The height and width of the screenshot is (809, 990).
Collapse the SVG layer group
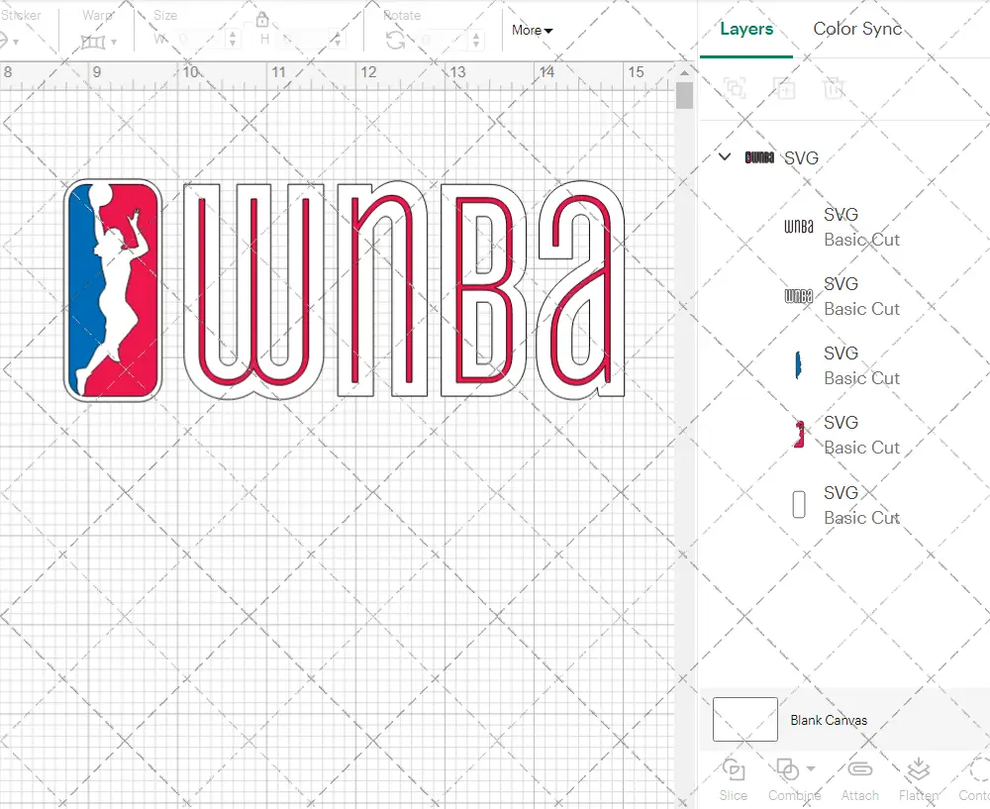(724, 157)
